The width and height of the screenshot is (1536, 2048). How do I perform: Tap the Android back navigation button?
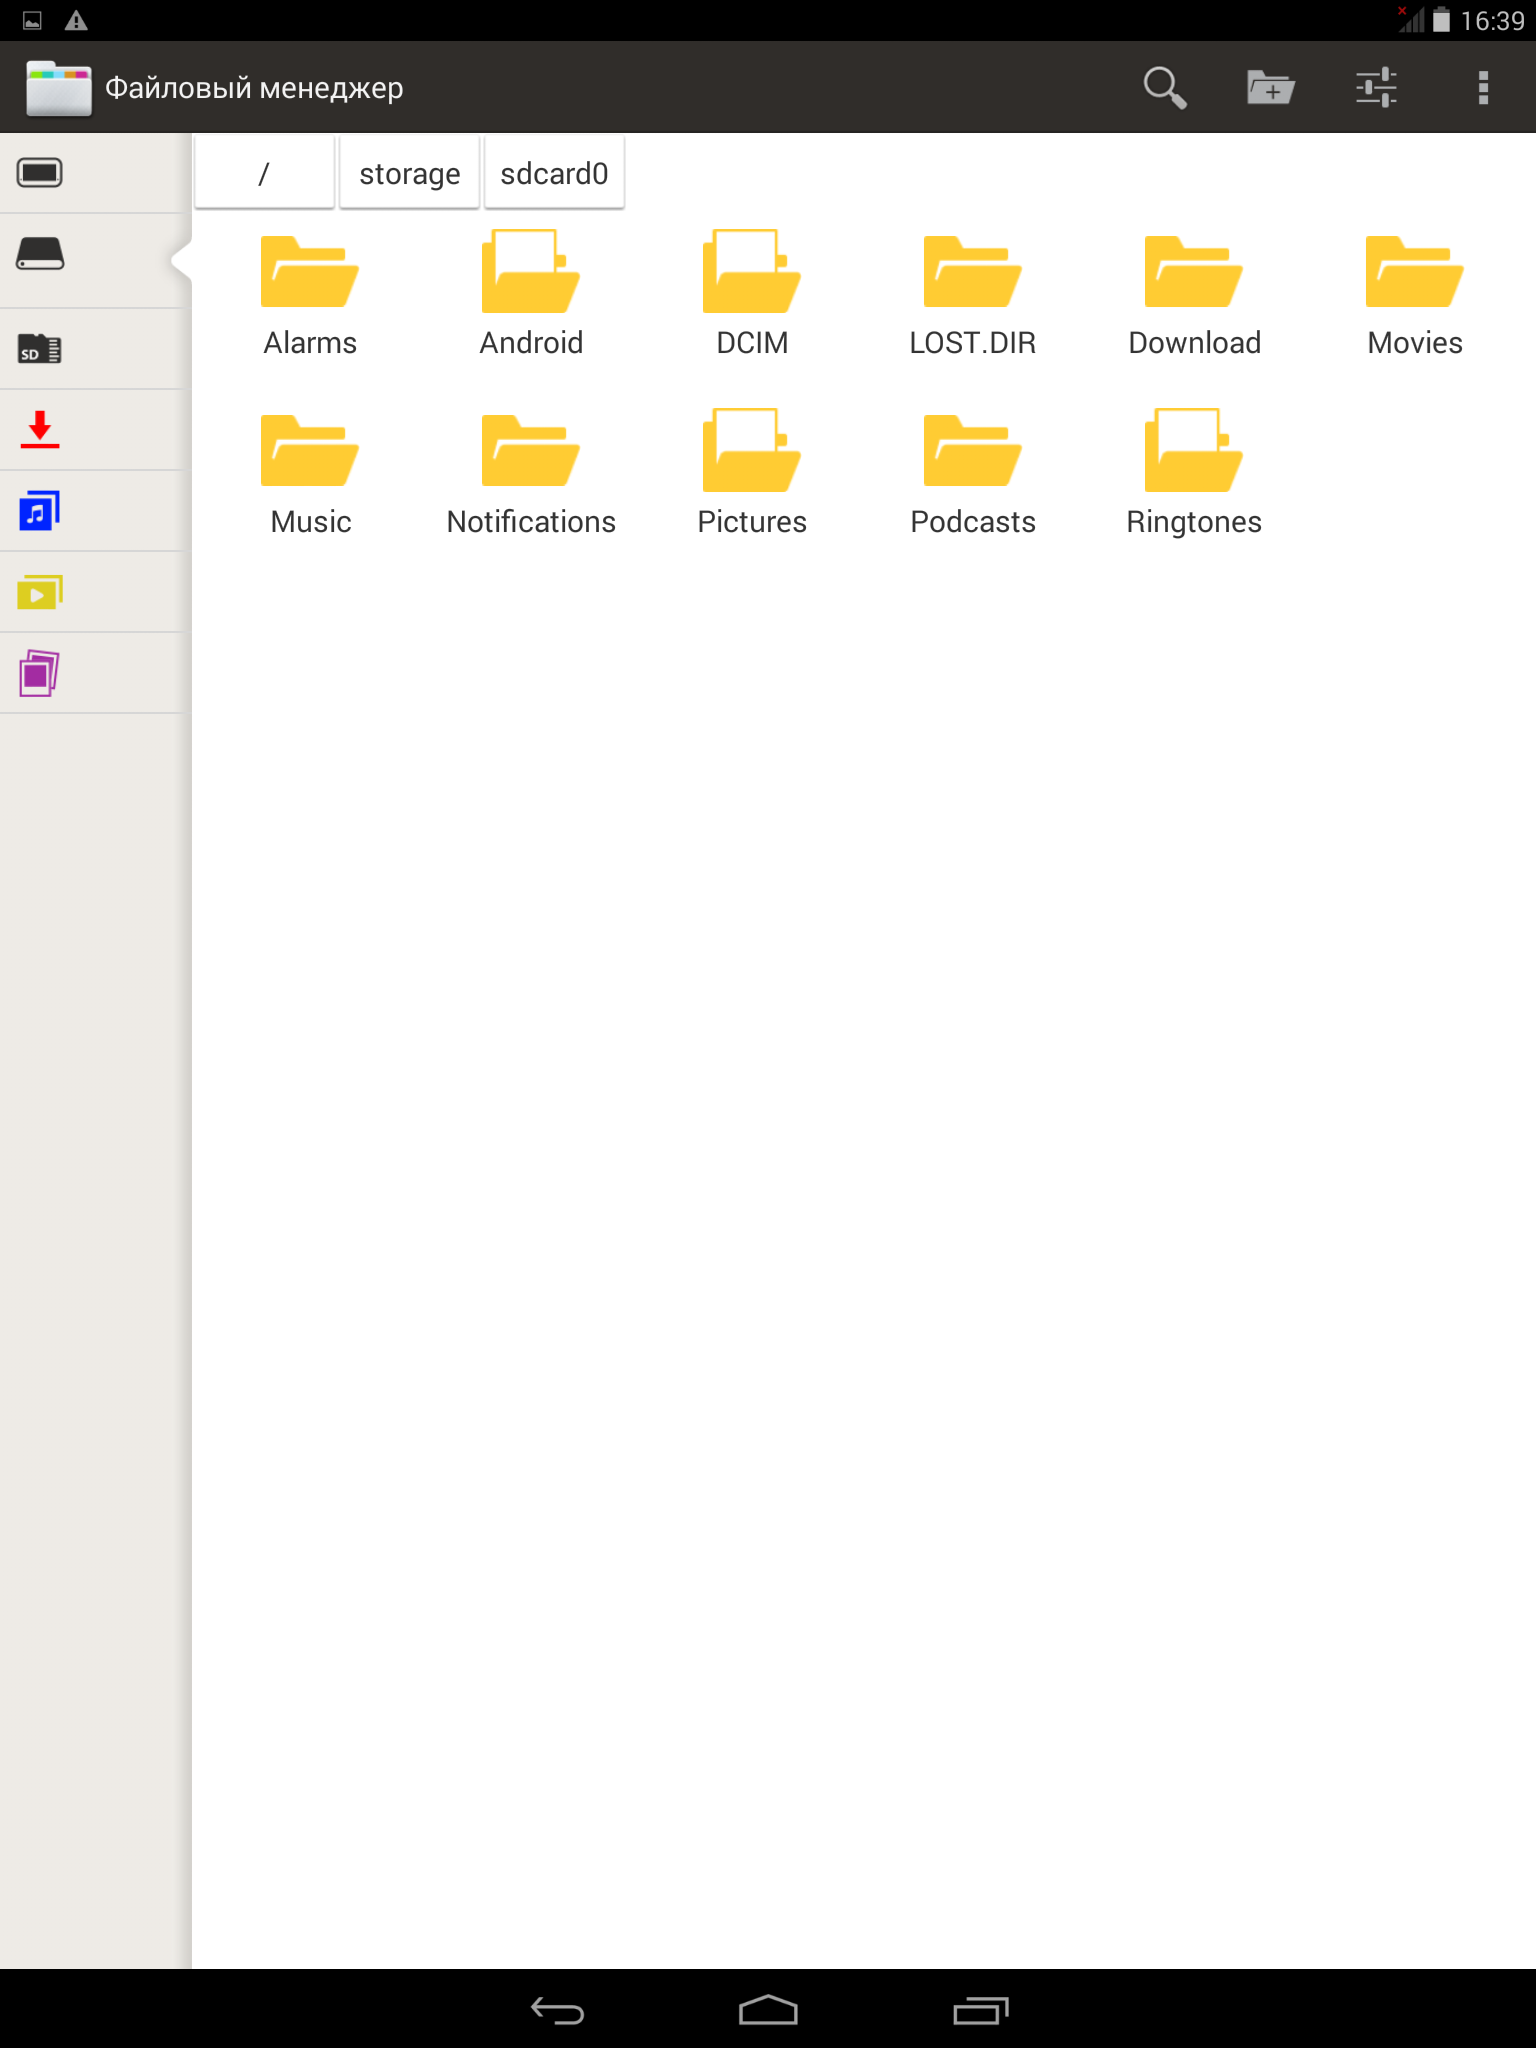pyautogui.click(x=557, y=2010)
